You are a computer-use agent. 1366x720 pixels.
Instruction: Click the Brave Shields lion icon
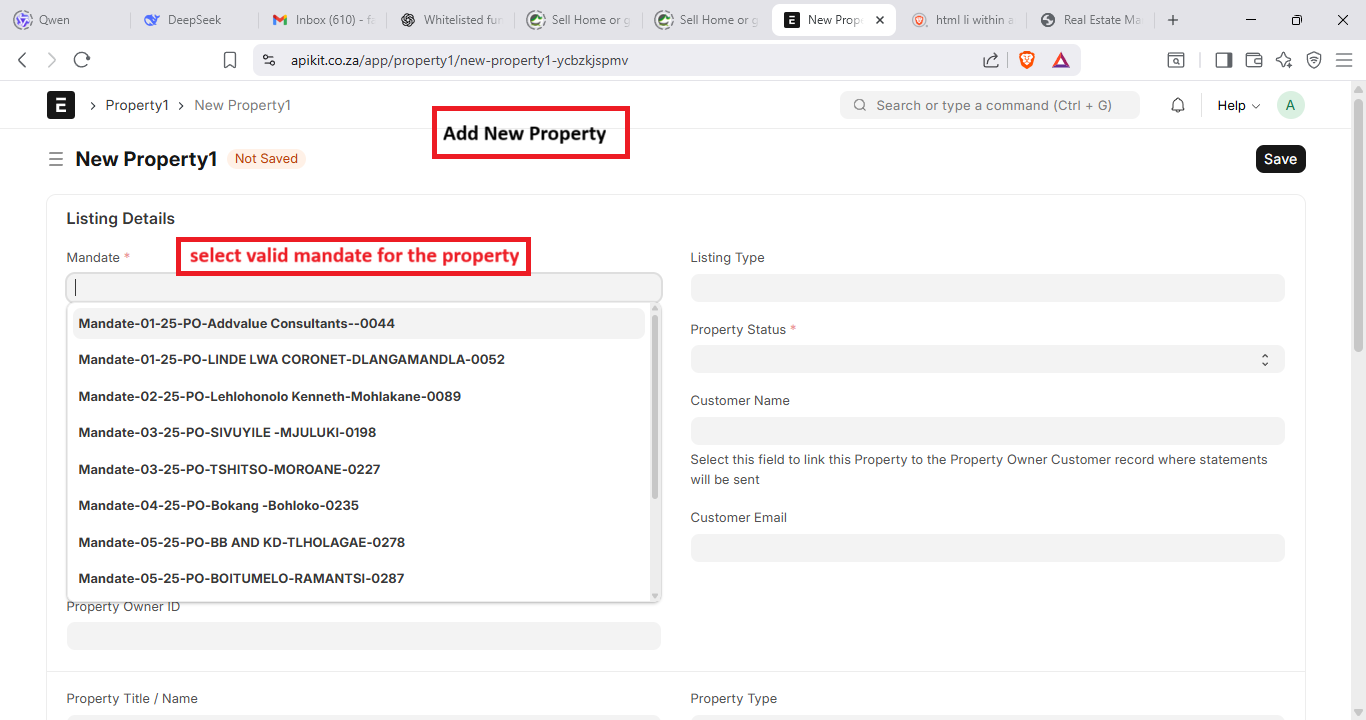pos(1027,60)
